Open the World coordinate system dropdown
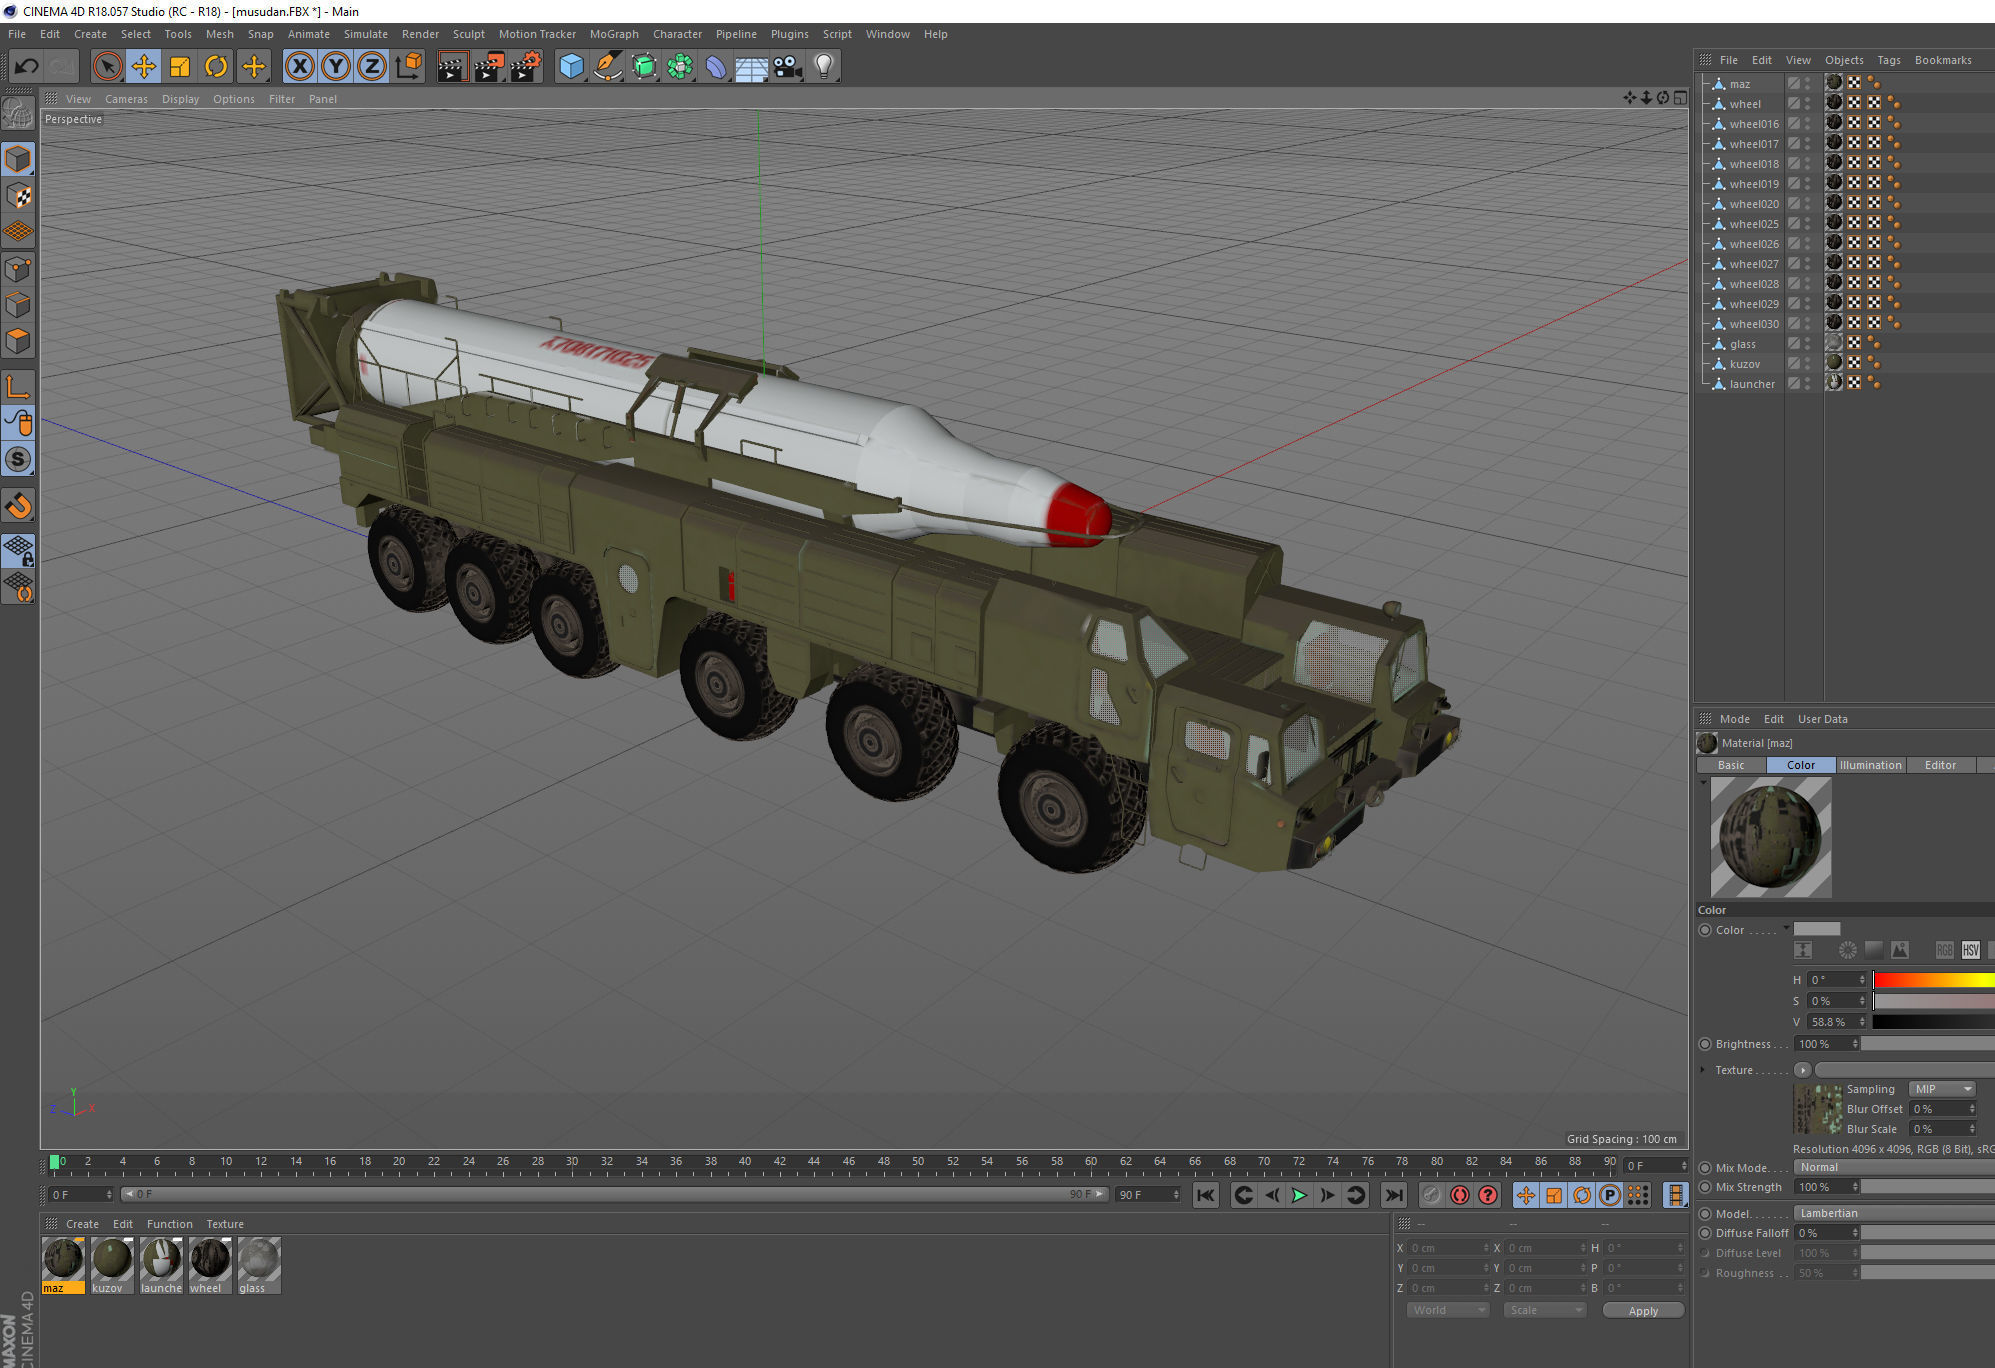 pos(1447,1309)
